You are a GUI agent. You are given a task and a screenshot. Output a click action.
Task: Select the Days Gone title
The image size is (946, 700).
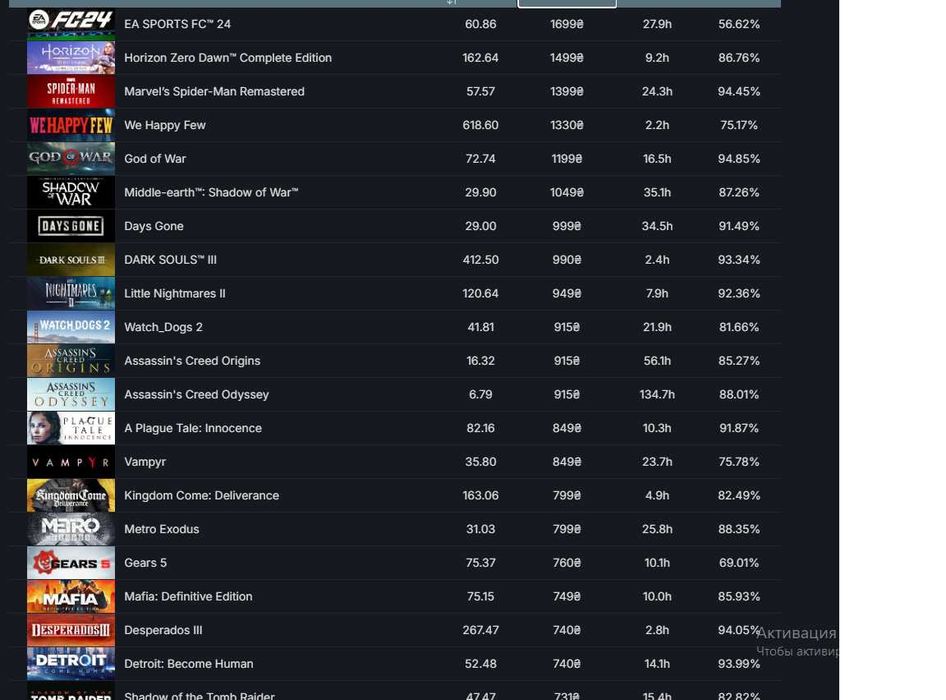154,226
